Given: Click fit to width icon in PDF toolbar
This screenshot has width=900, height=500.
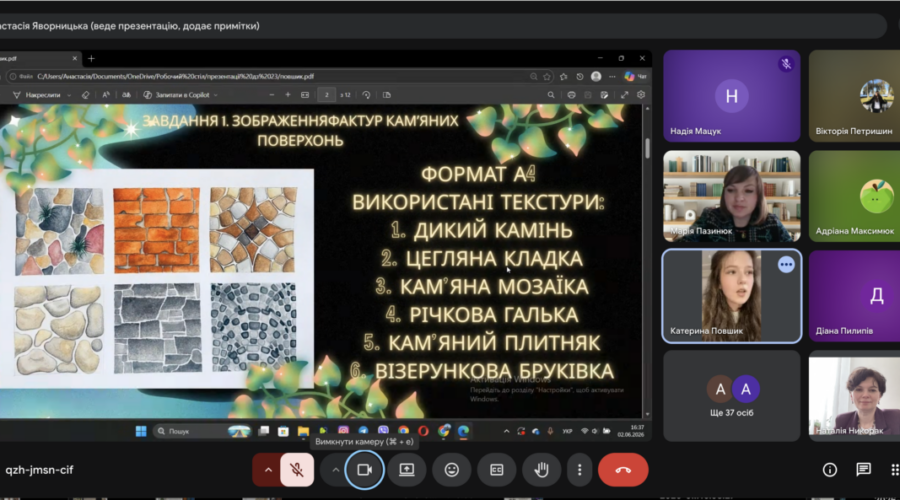Looking at the screenshot, I should click(305, 95).
